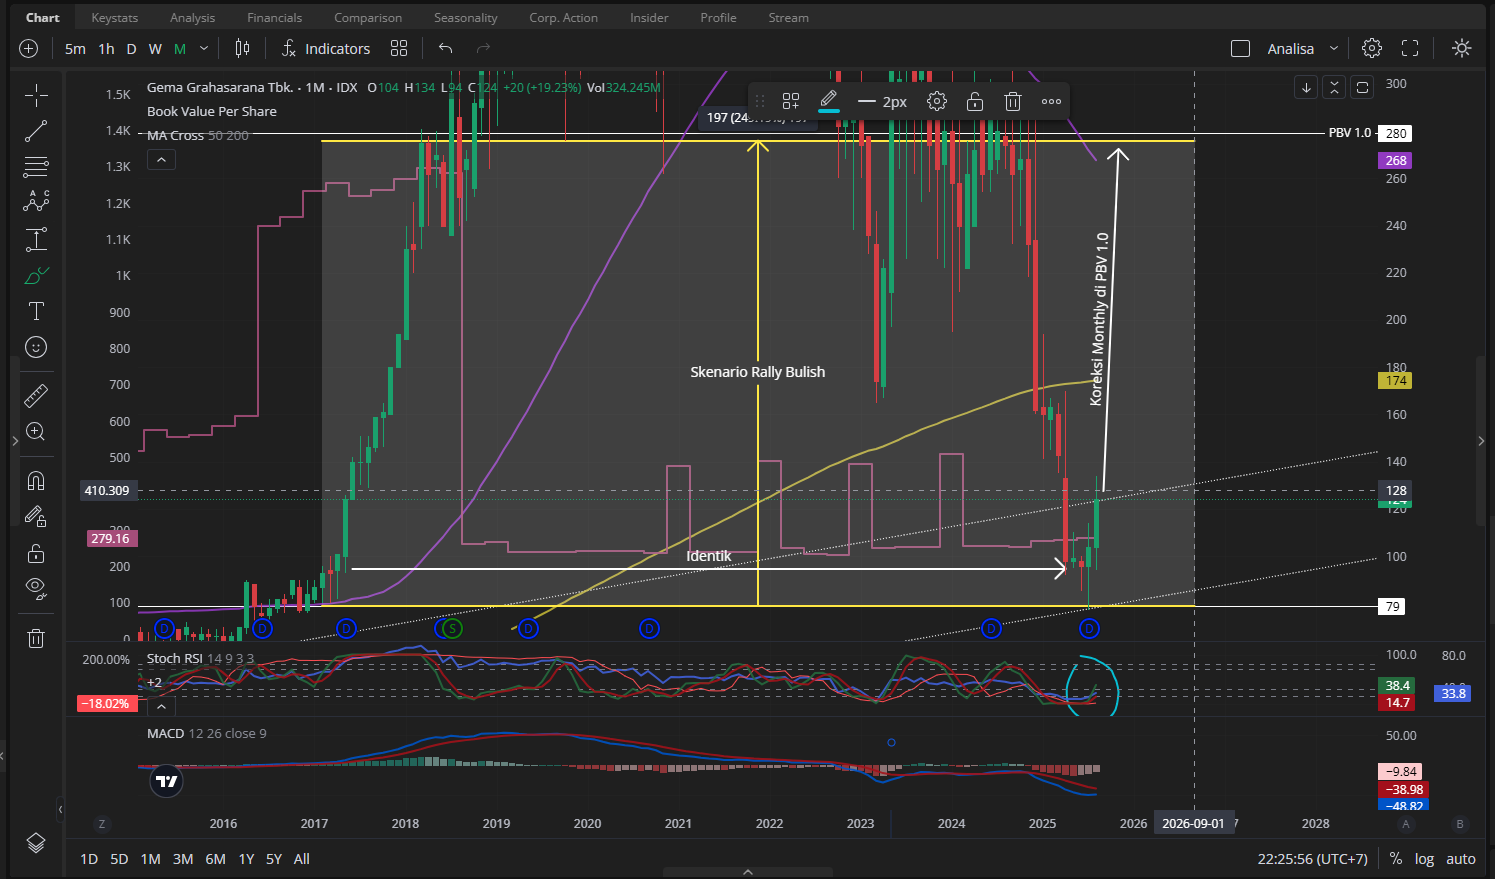Switch to the Seasonality tab

pyautogui.click(x=466, y=18)
